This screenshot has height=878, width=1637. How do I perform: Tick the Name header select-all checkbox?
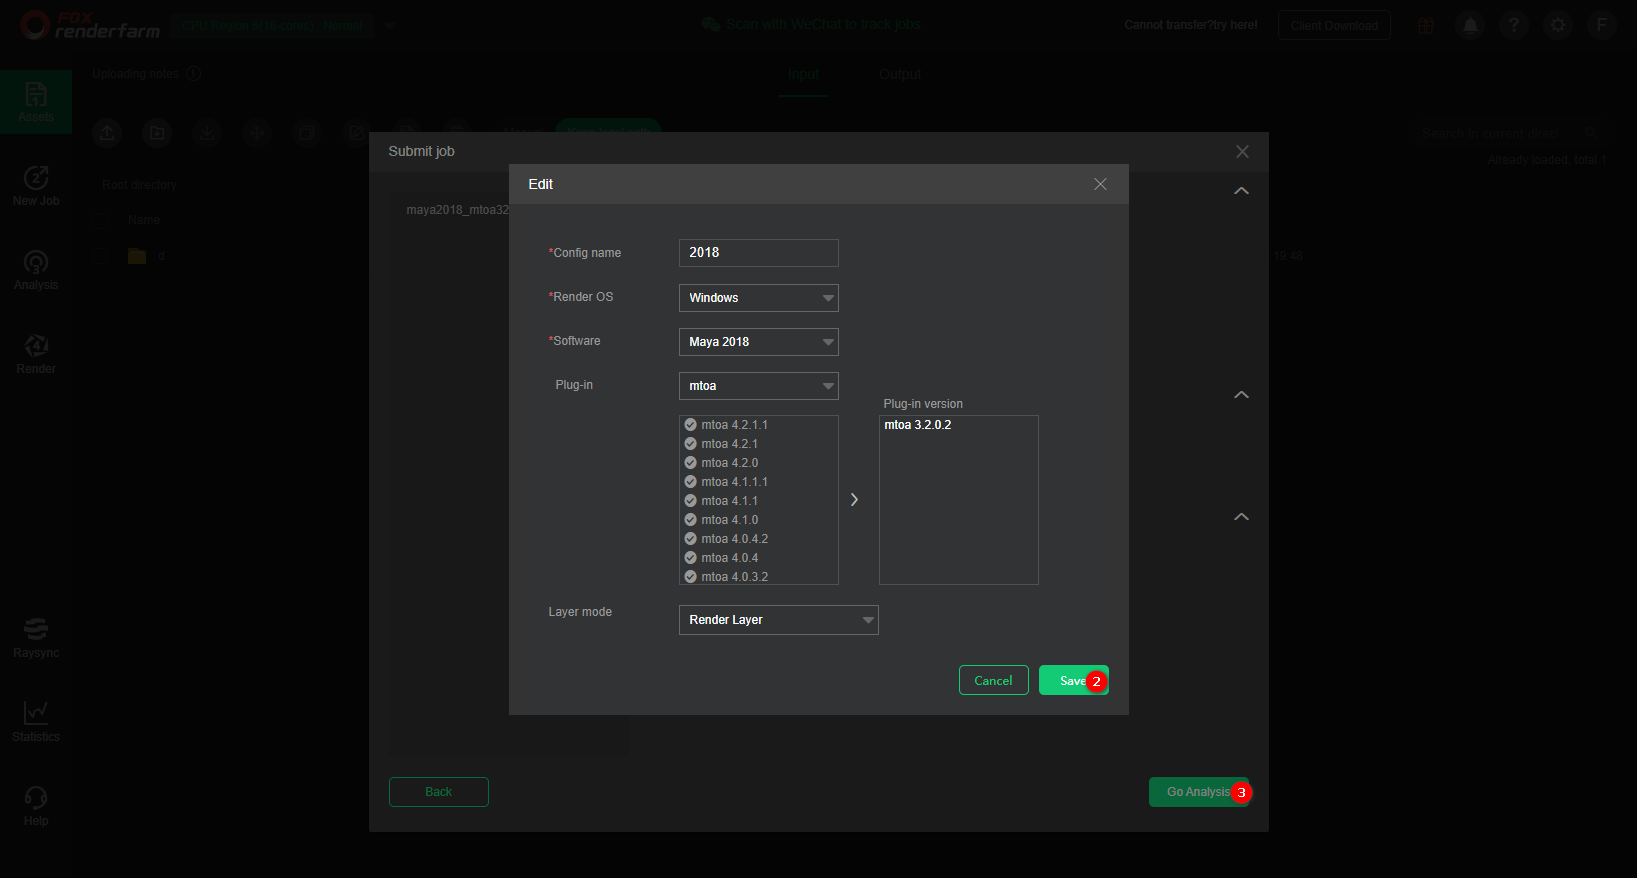click(100, 219)
